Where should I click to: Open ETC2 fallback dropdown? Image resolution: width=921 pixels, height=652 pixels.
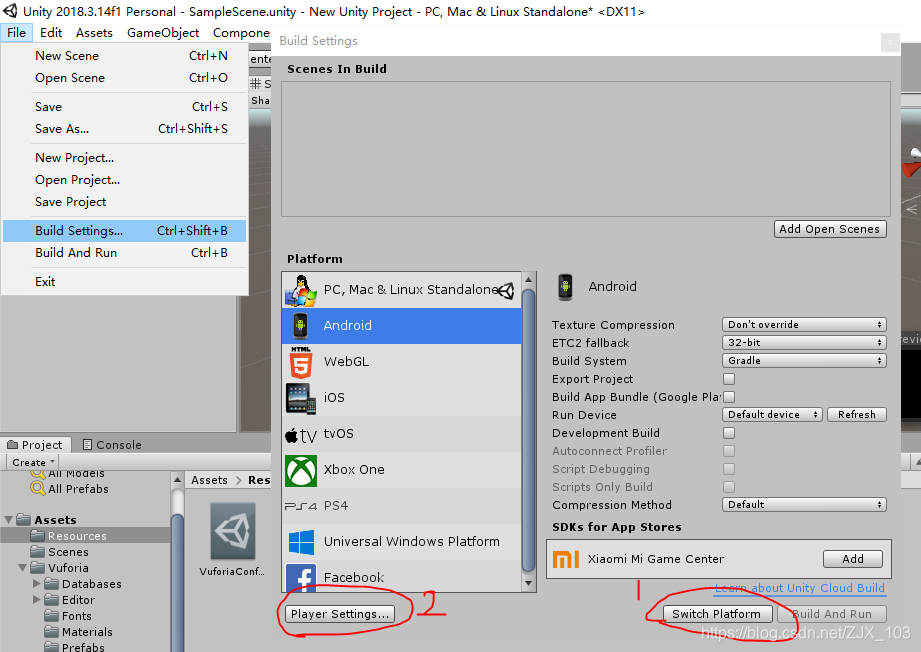pyautogui.click(x=804, y=342)
